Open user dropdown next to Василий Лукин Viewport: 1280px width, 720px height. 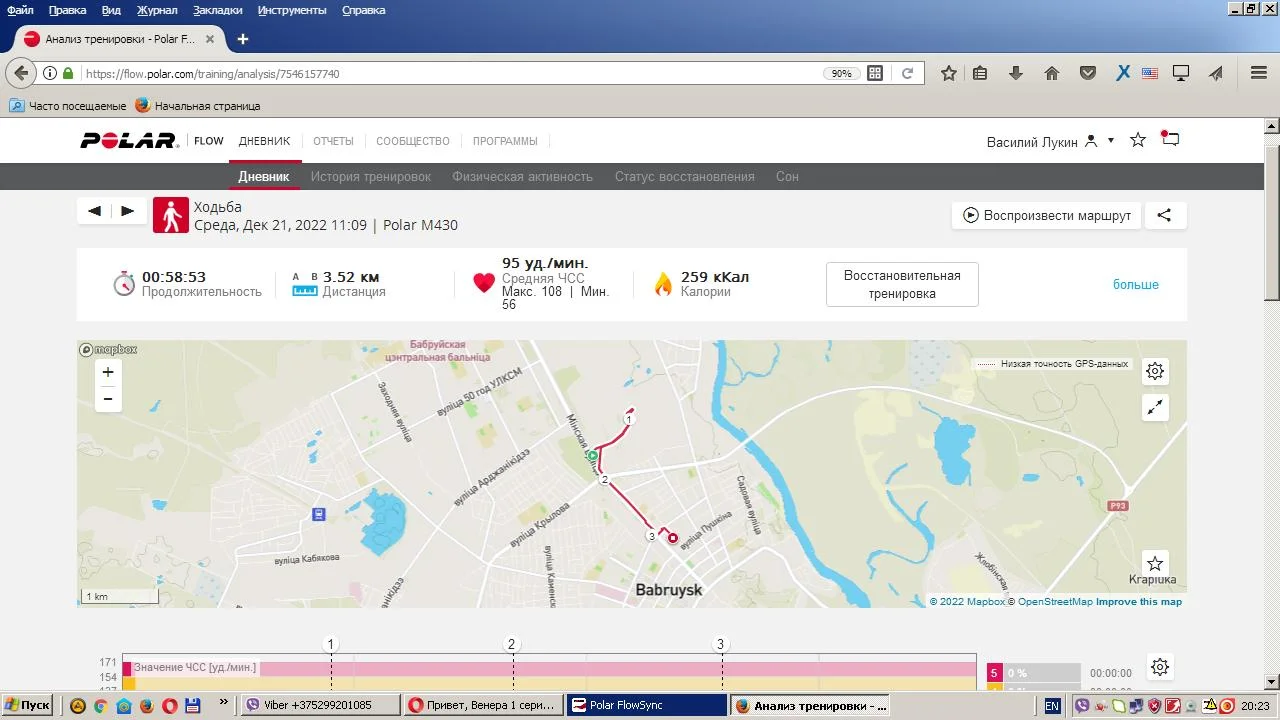pyautogui.click(x=1111, y=141)
